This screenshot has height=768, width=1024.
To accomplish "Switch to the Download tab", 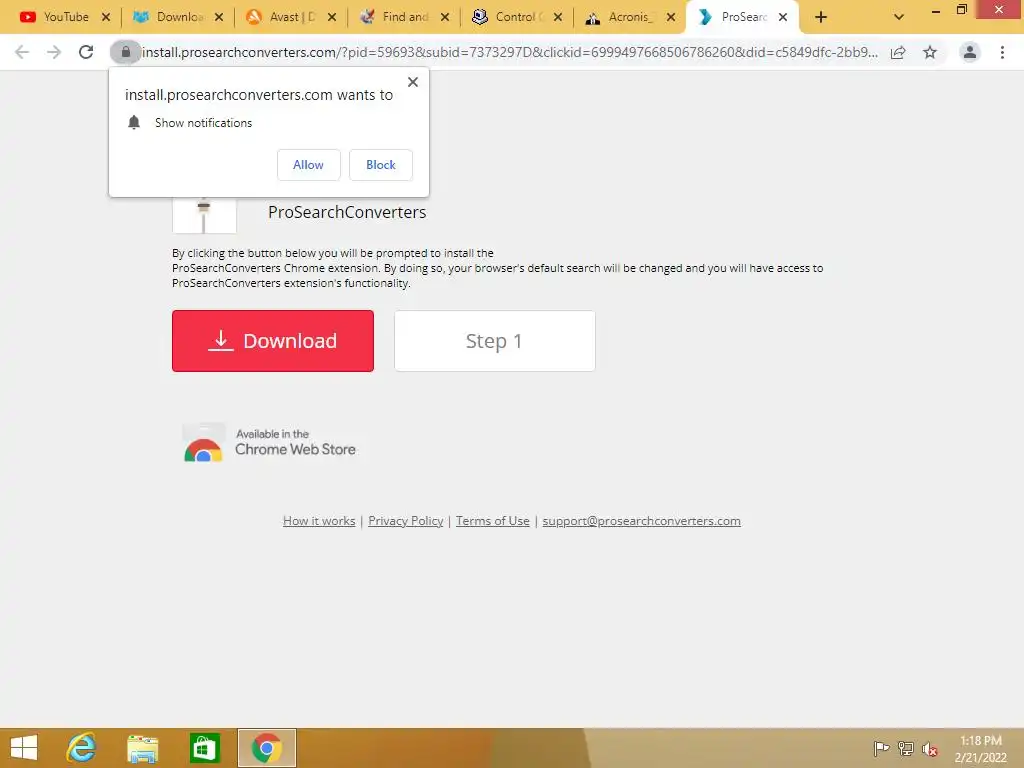I will point(168,17).
